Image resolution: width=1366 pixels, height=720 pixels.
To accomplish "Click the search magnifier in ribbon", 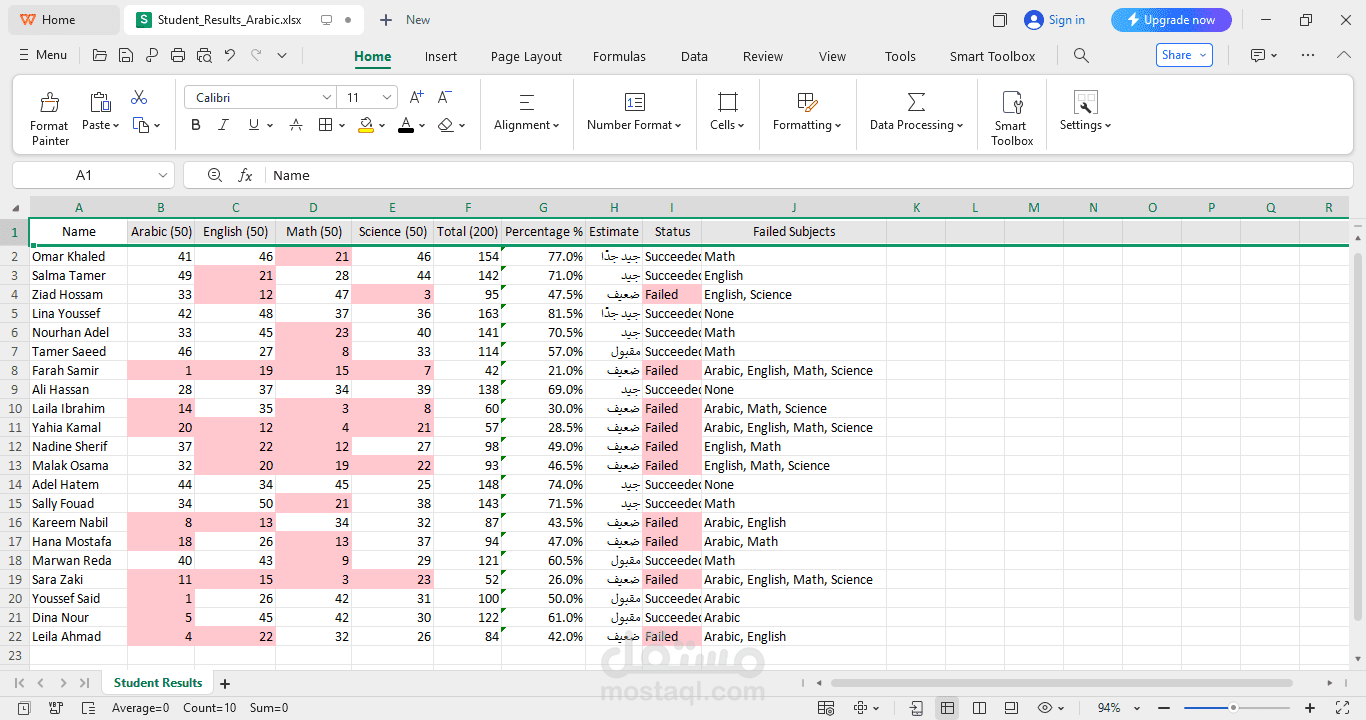I will coord(1081,56).
